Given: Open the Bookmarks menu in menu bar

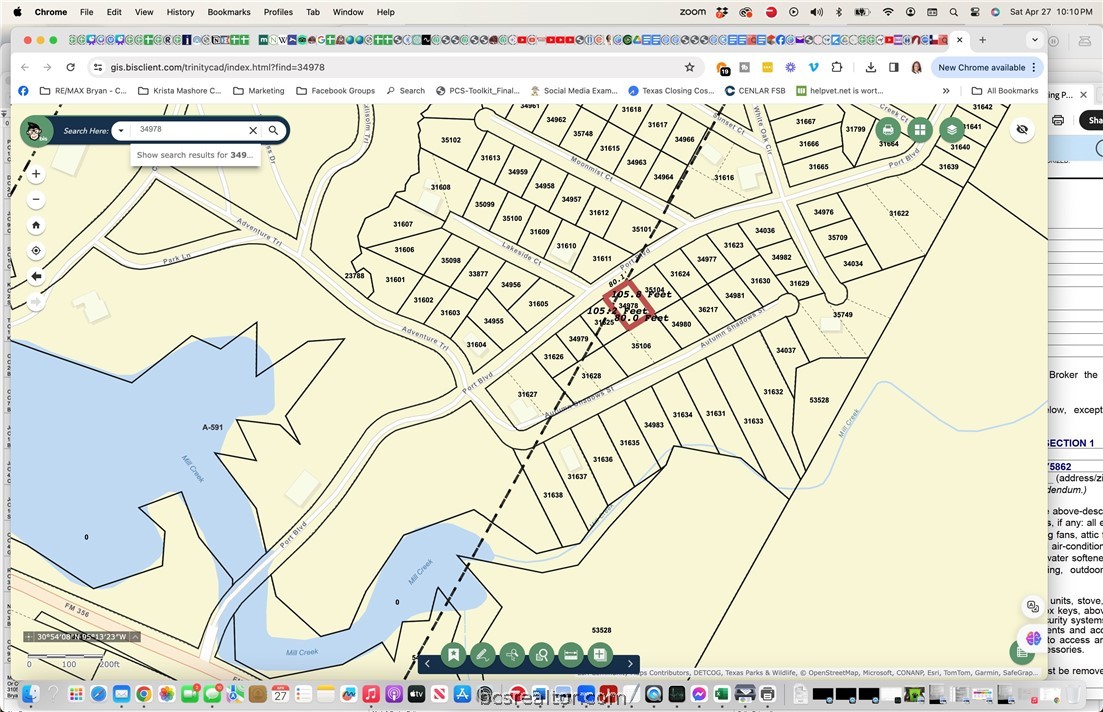Looking at the screenshot, I should click(229, 12).
